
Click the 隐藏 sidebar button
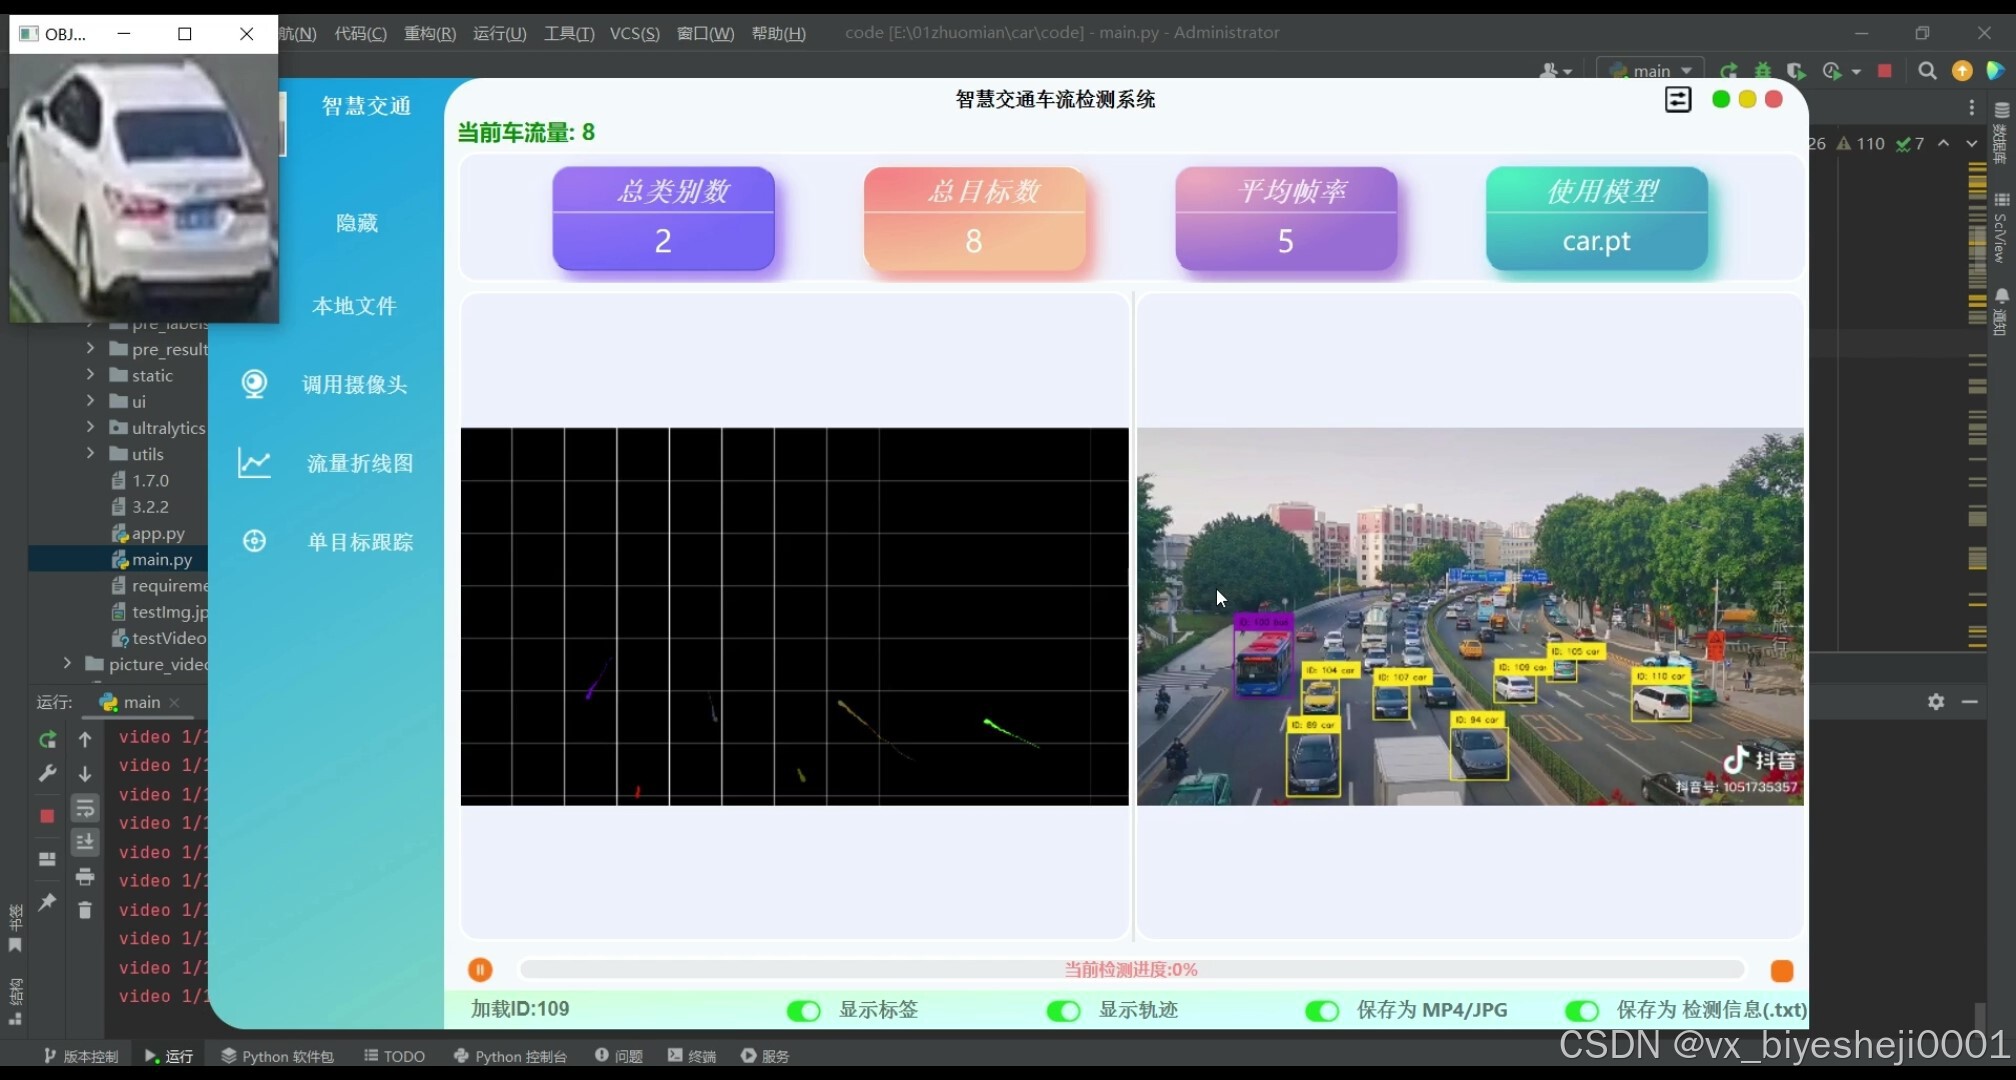[357, 223]
